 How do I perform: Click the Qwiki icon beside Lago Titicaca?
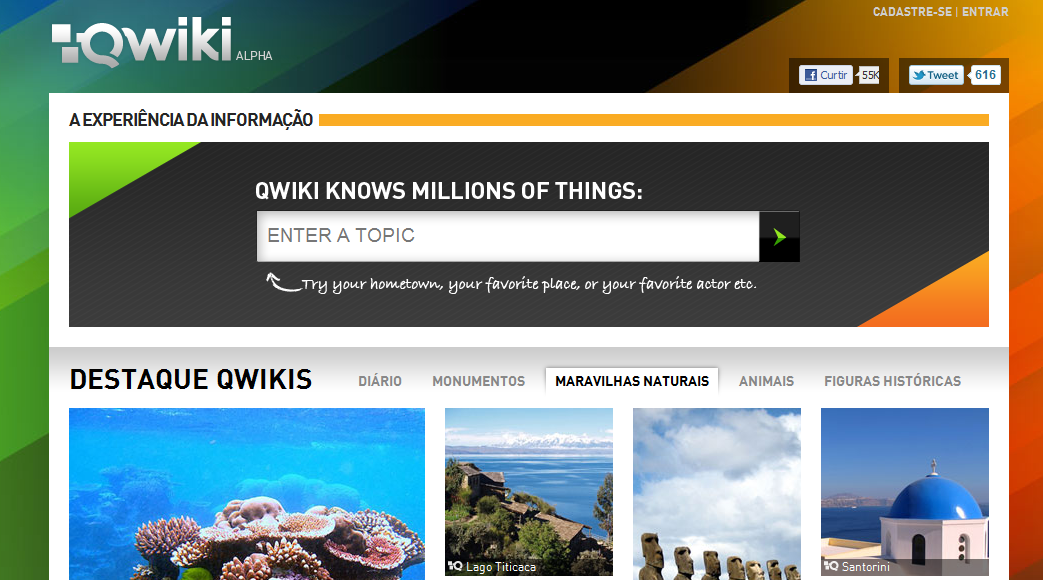point(455,566)
